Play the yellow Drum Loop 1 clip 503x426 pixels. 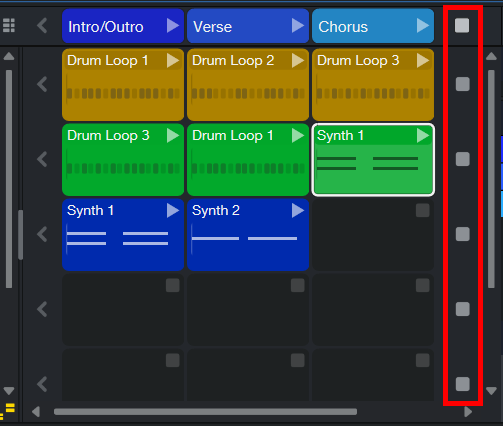173,61
